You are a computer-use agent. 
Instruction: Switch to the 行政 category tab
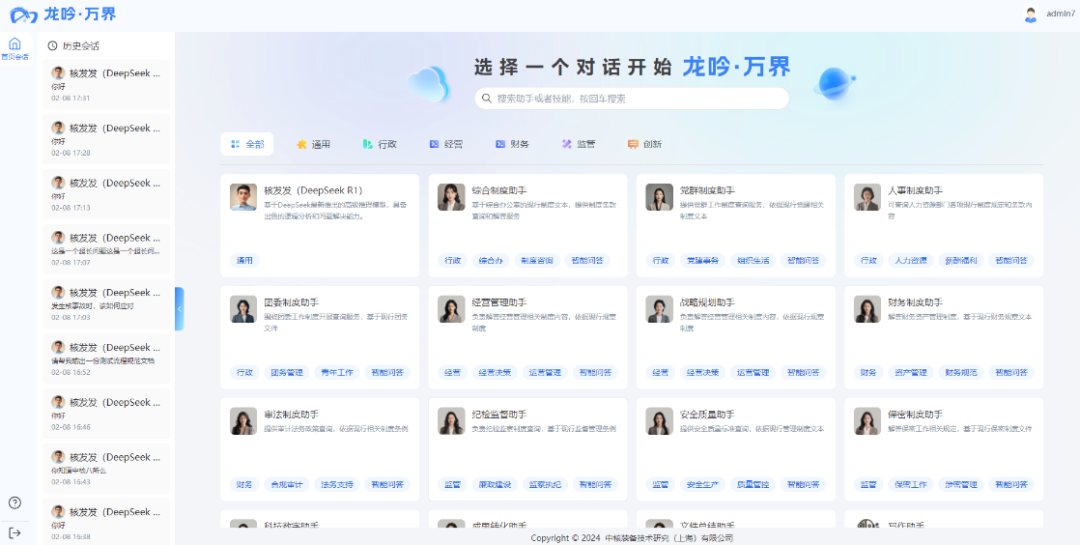point(380,144)
